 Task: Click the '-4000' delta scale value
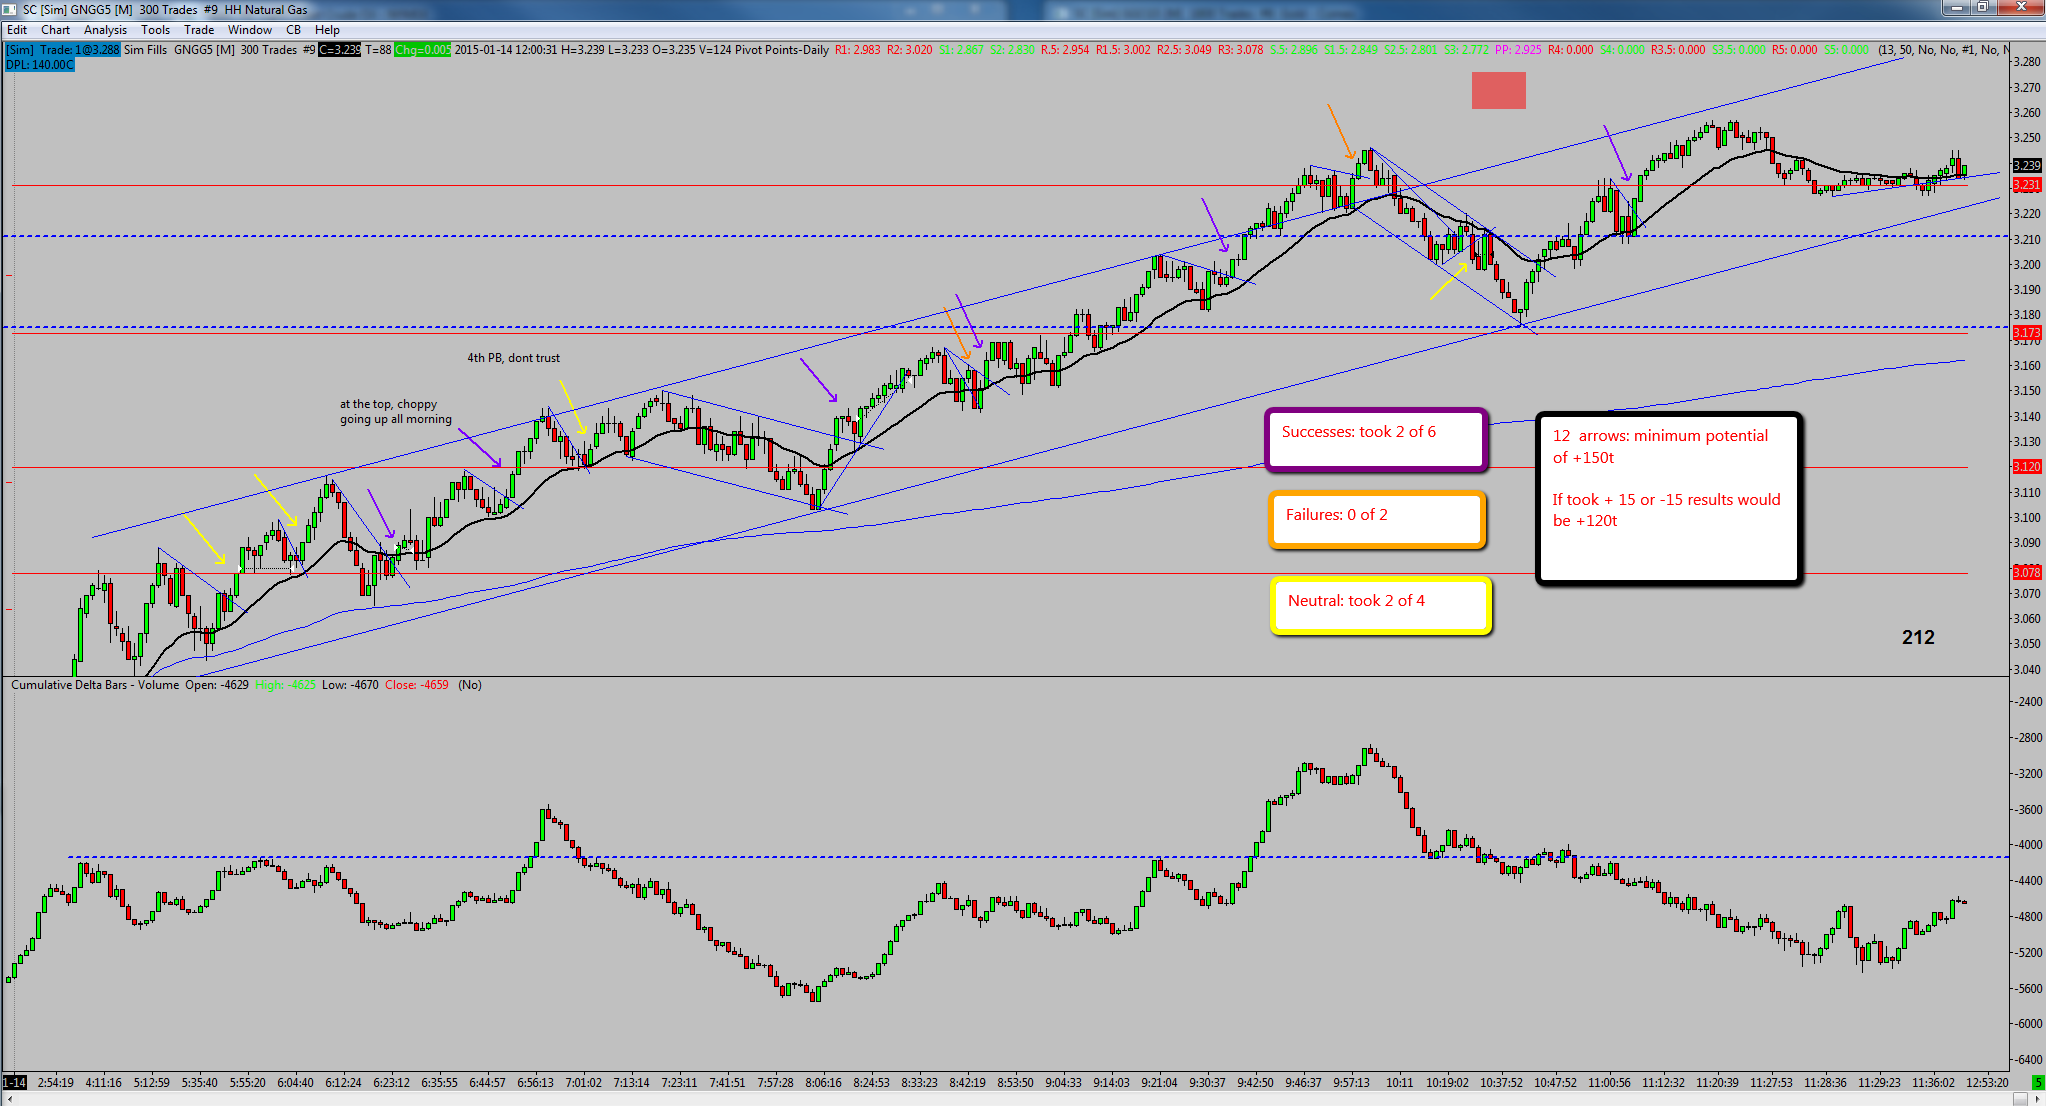2029,845
